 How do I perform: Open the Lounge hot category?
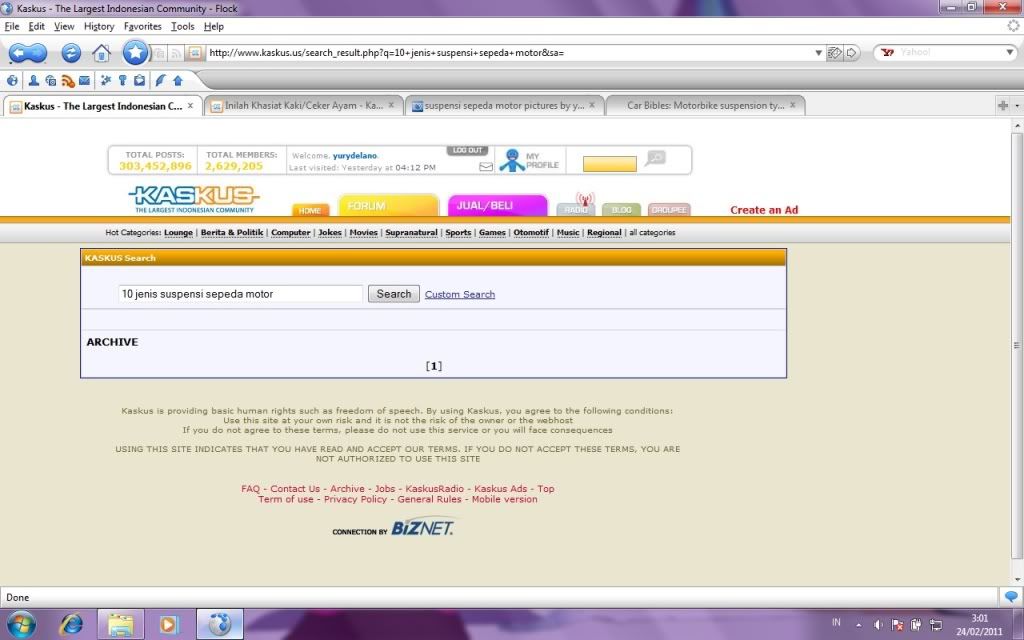(178, 232)
